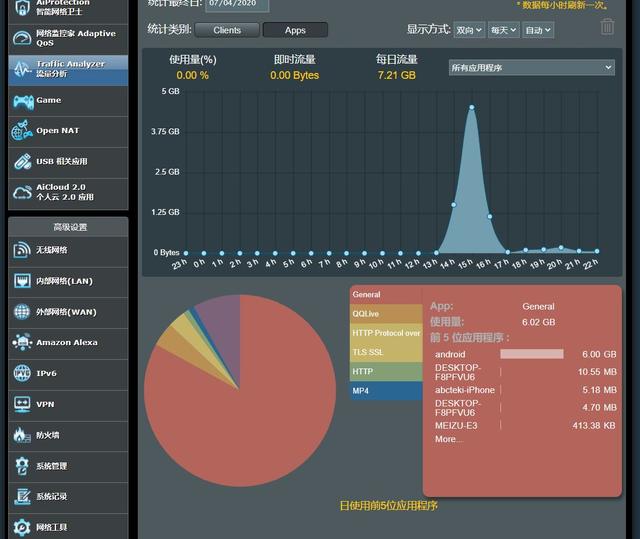Open the wireless network icon

click(x=22, y=250)
